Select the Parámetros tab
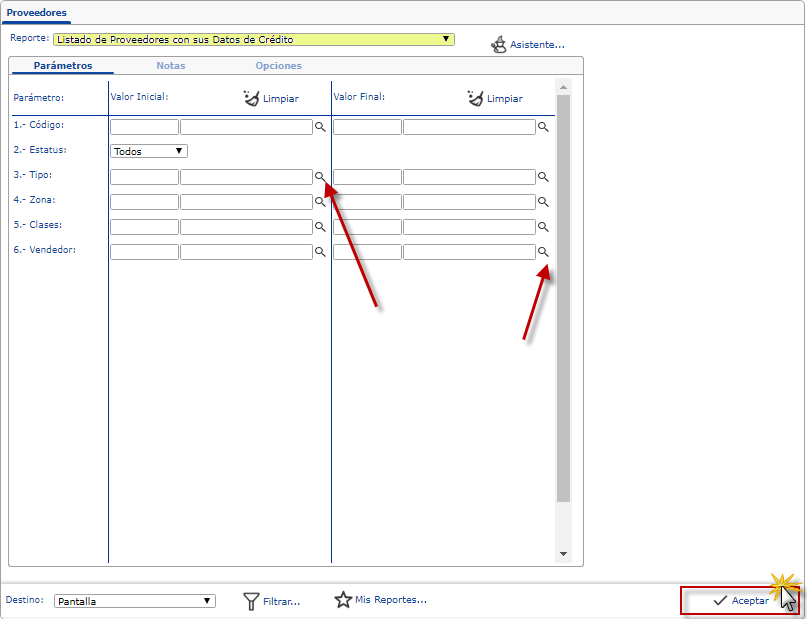The image size is (807, 619). pos(62,66)
